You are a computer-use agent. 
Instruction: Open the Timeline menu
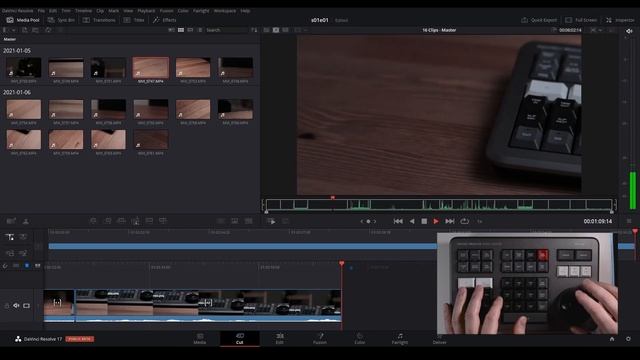click(x=83, y=11)
